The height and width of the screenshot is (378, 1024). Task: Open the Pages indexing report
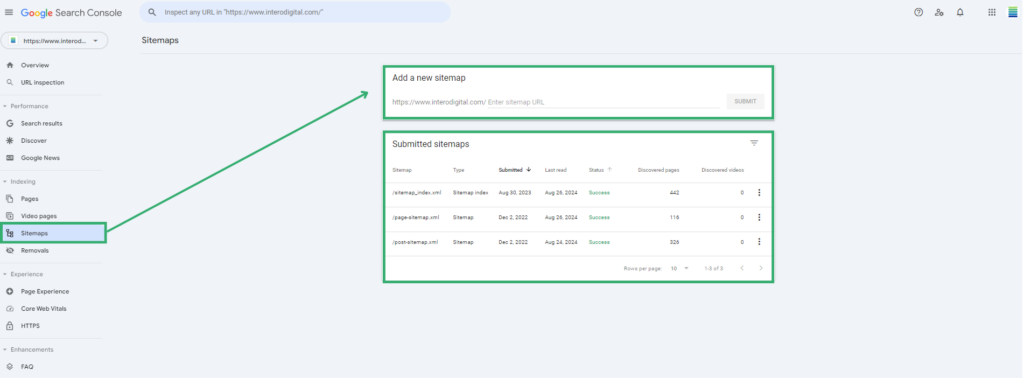29,198
